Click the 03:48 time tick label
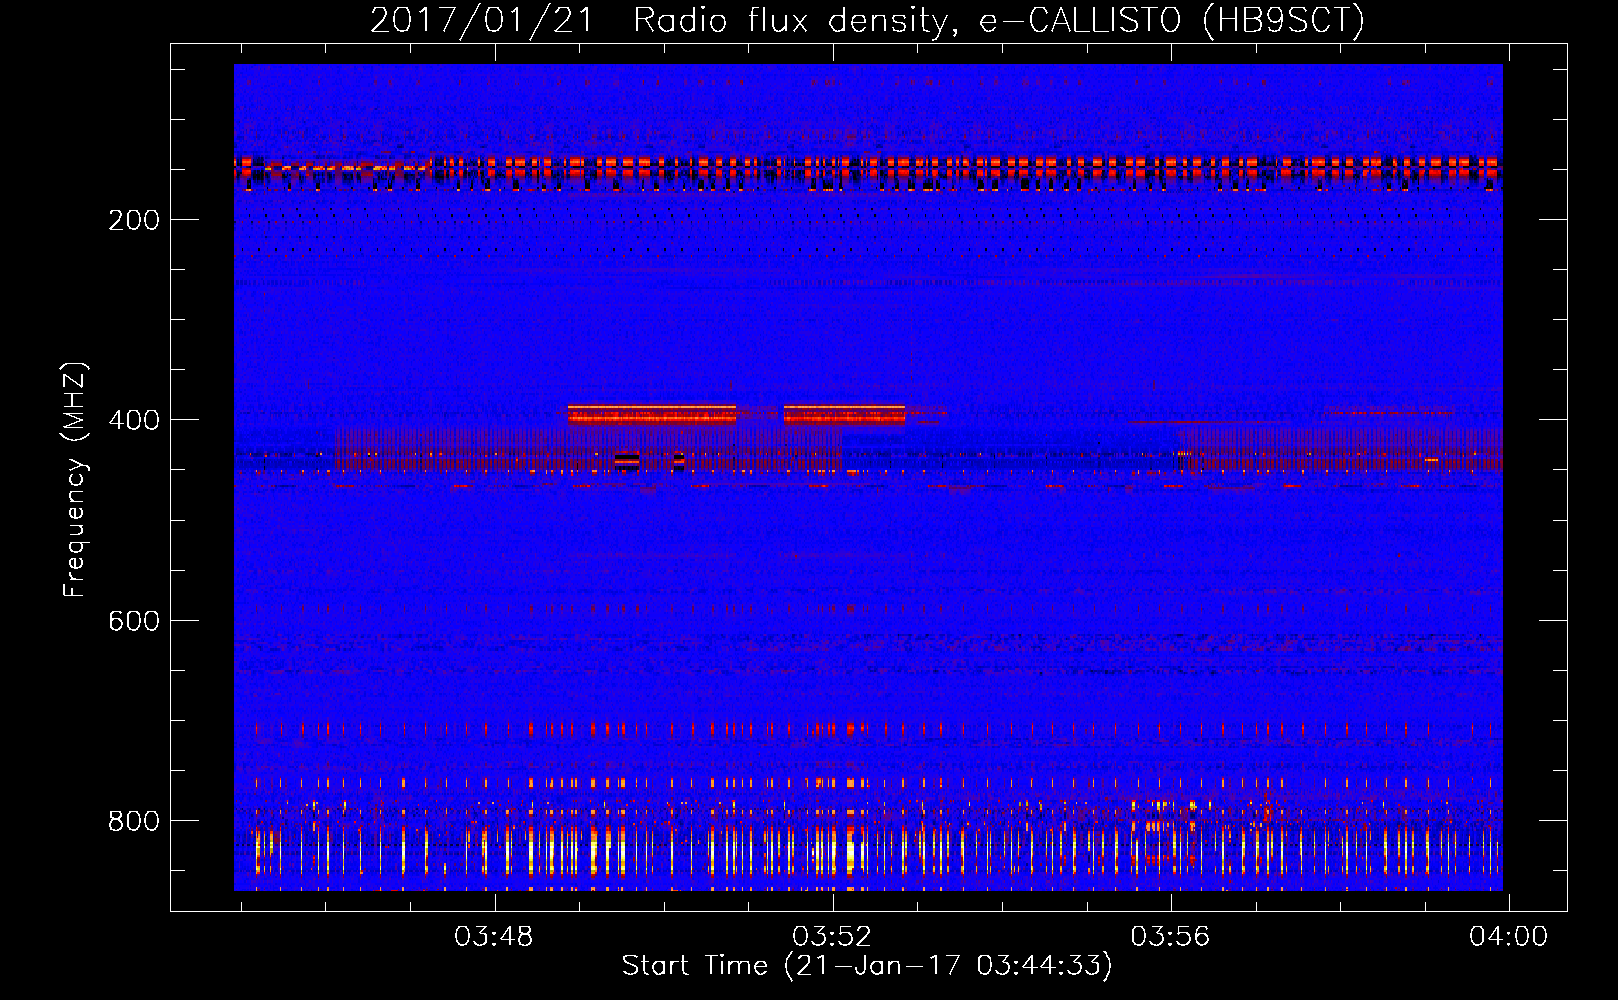This screenshot has width=1618, height=1000. tap(494, 937)
